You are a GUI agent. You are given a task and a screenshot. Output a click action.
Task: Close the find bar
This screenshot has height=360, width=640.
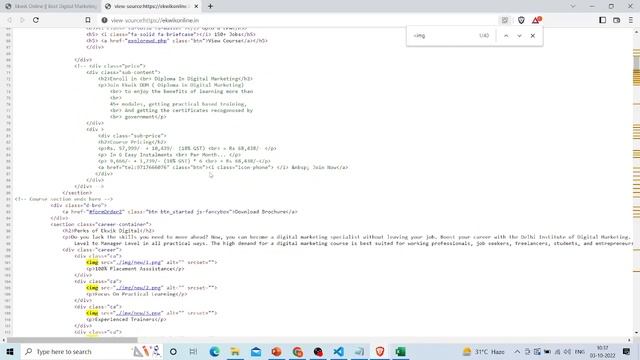tap(533, 36)
